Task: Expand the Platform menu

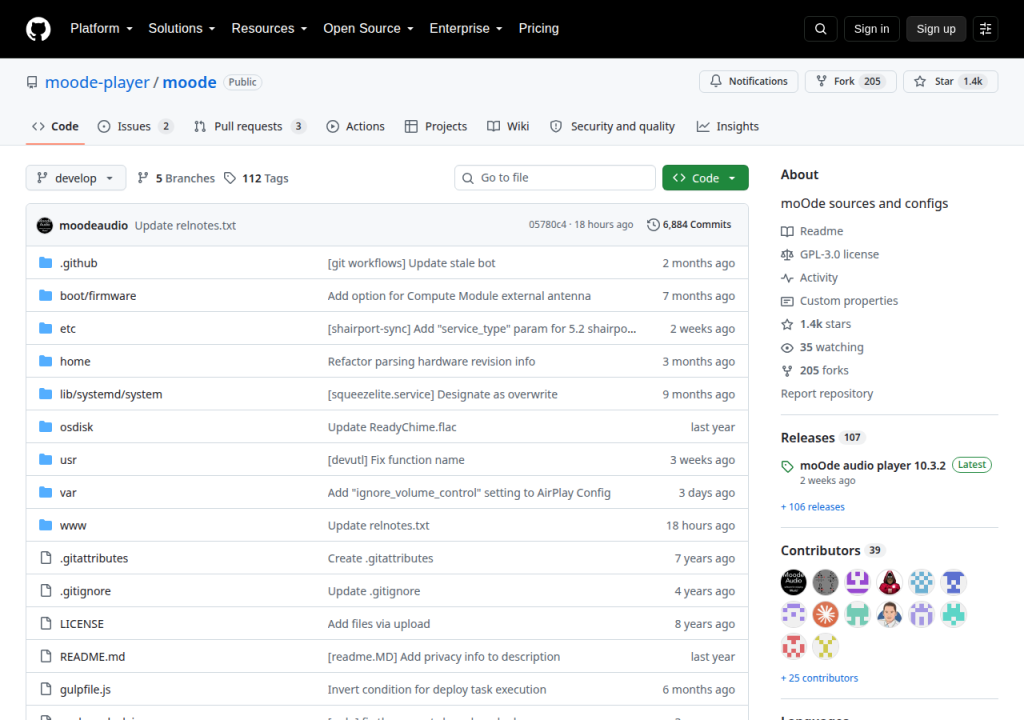Action: [x=101, y=29]
